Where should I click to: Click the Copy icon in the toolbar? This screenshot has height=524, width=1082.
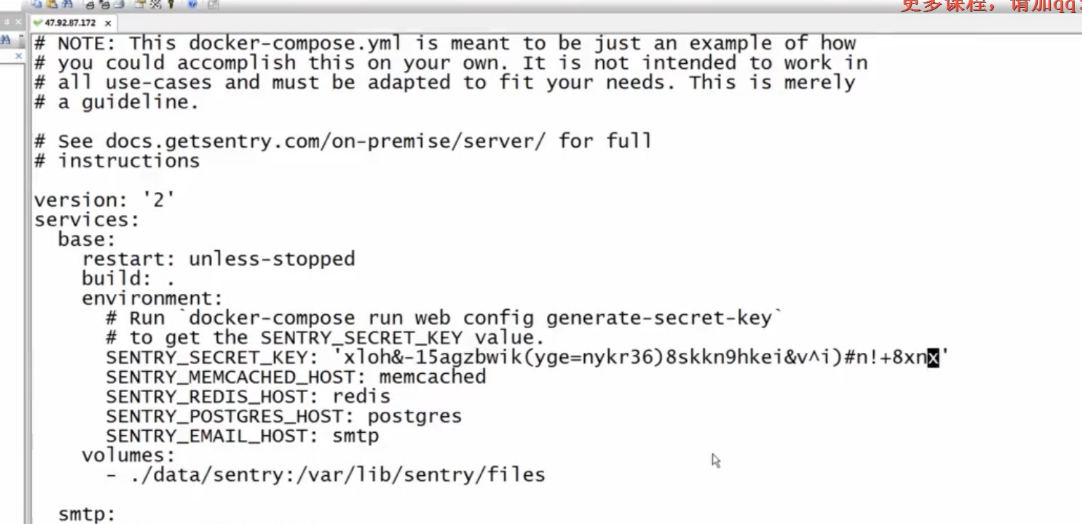point(38,4)
